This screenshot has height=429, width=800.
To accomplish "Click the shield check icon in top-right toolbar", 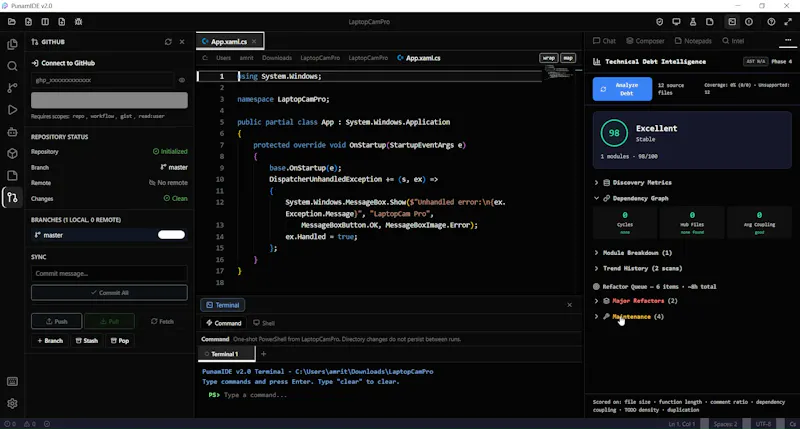I will (x=659, y=22).
